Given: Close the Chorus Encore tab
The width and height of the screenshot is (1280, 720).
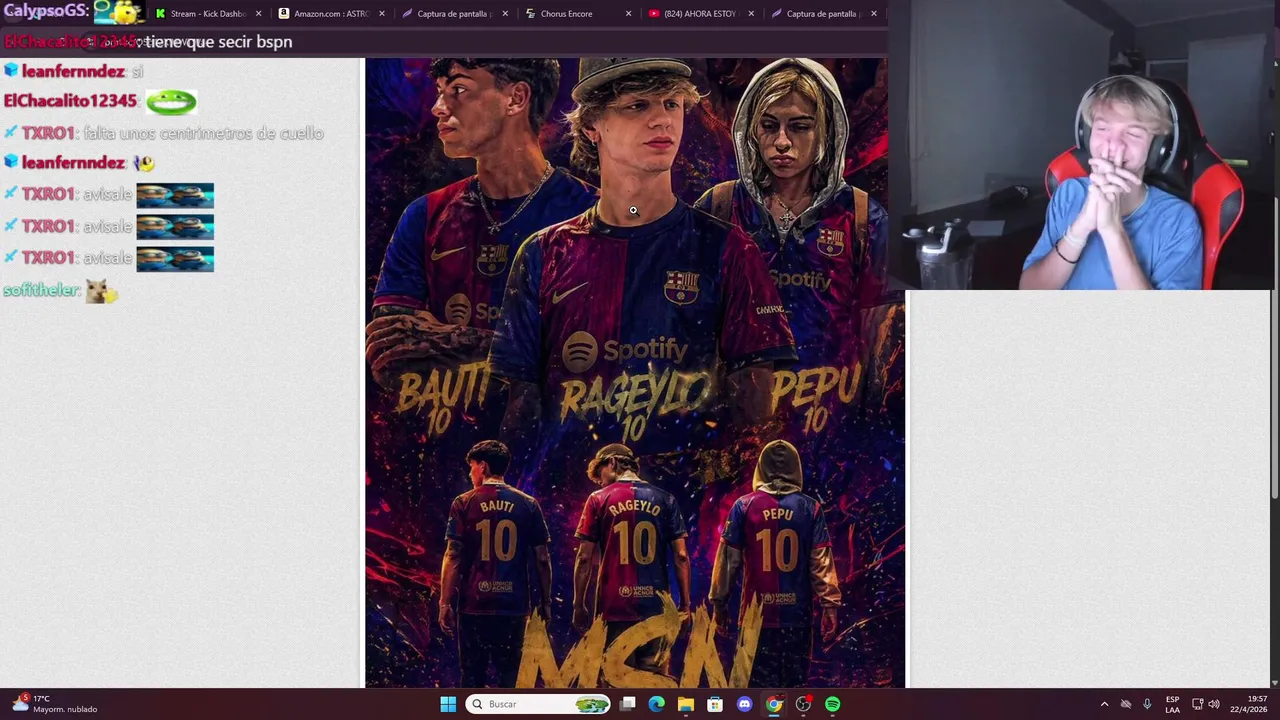Looking at the screenshot, I should tap(628, 14).
